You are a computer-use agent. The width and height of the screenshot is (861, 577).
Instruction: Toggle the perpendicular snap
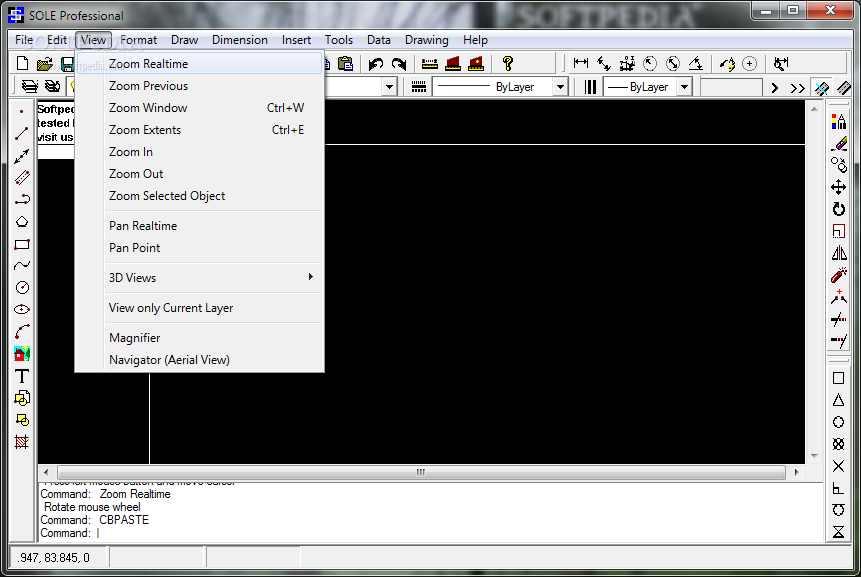[x=838, y=488]
